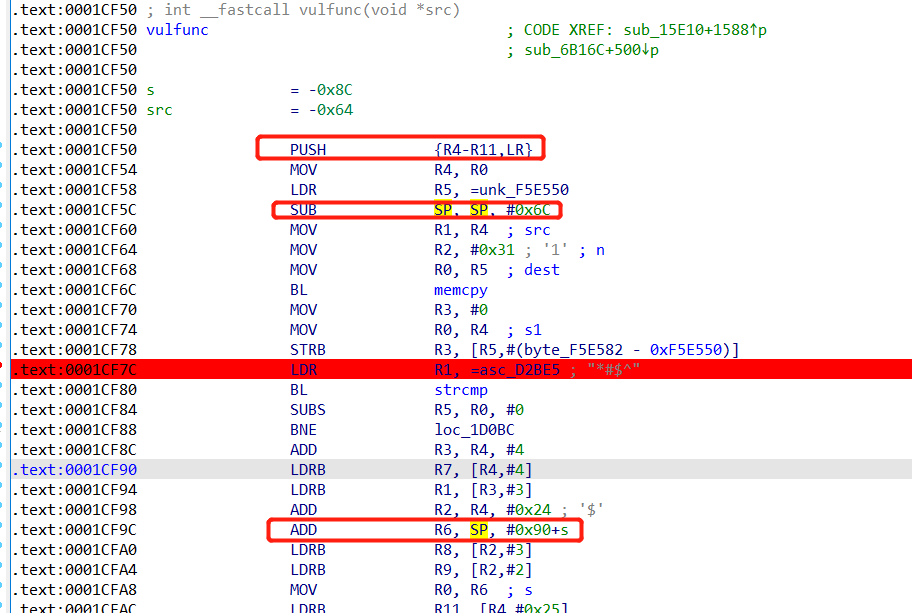Click the red breakpoint line at 0001CF7C
The image size is (912, 613).
(x=460, y=370)
